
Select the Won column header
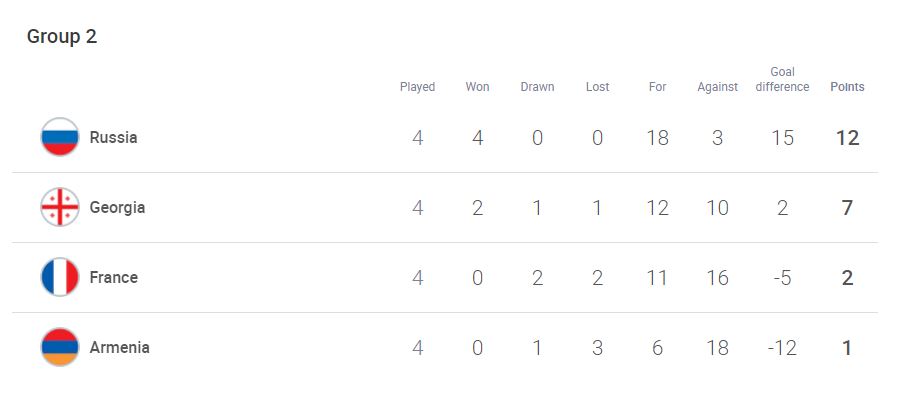click(478, 87)
